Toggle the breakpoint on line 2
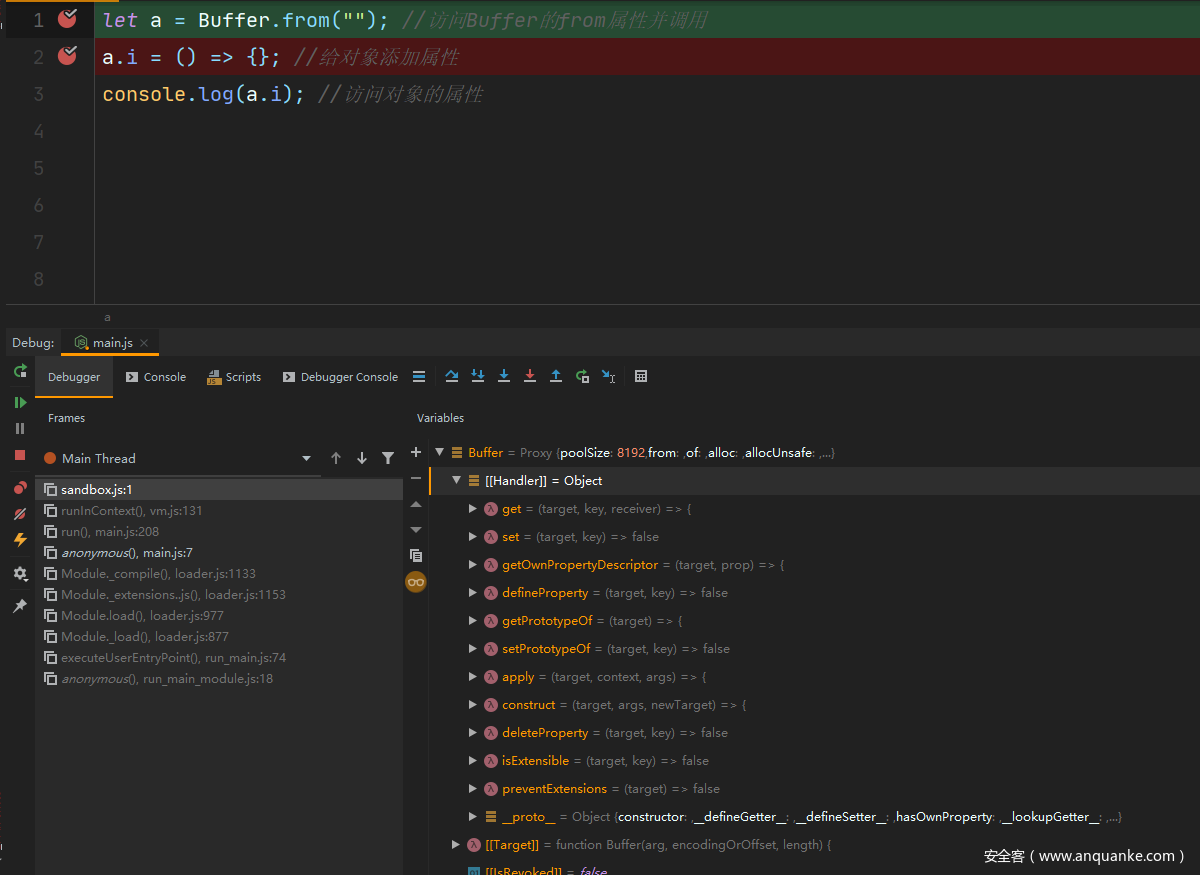This screenshot has width=1200, height=875. 67,56
